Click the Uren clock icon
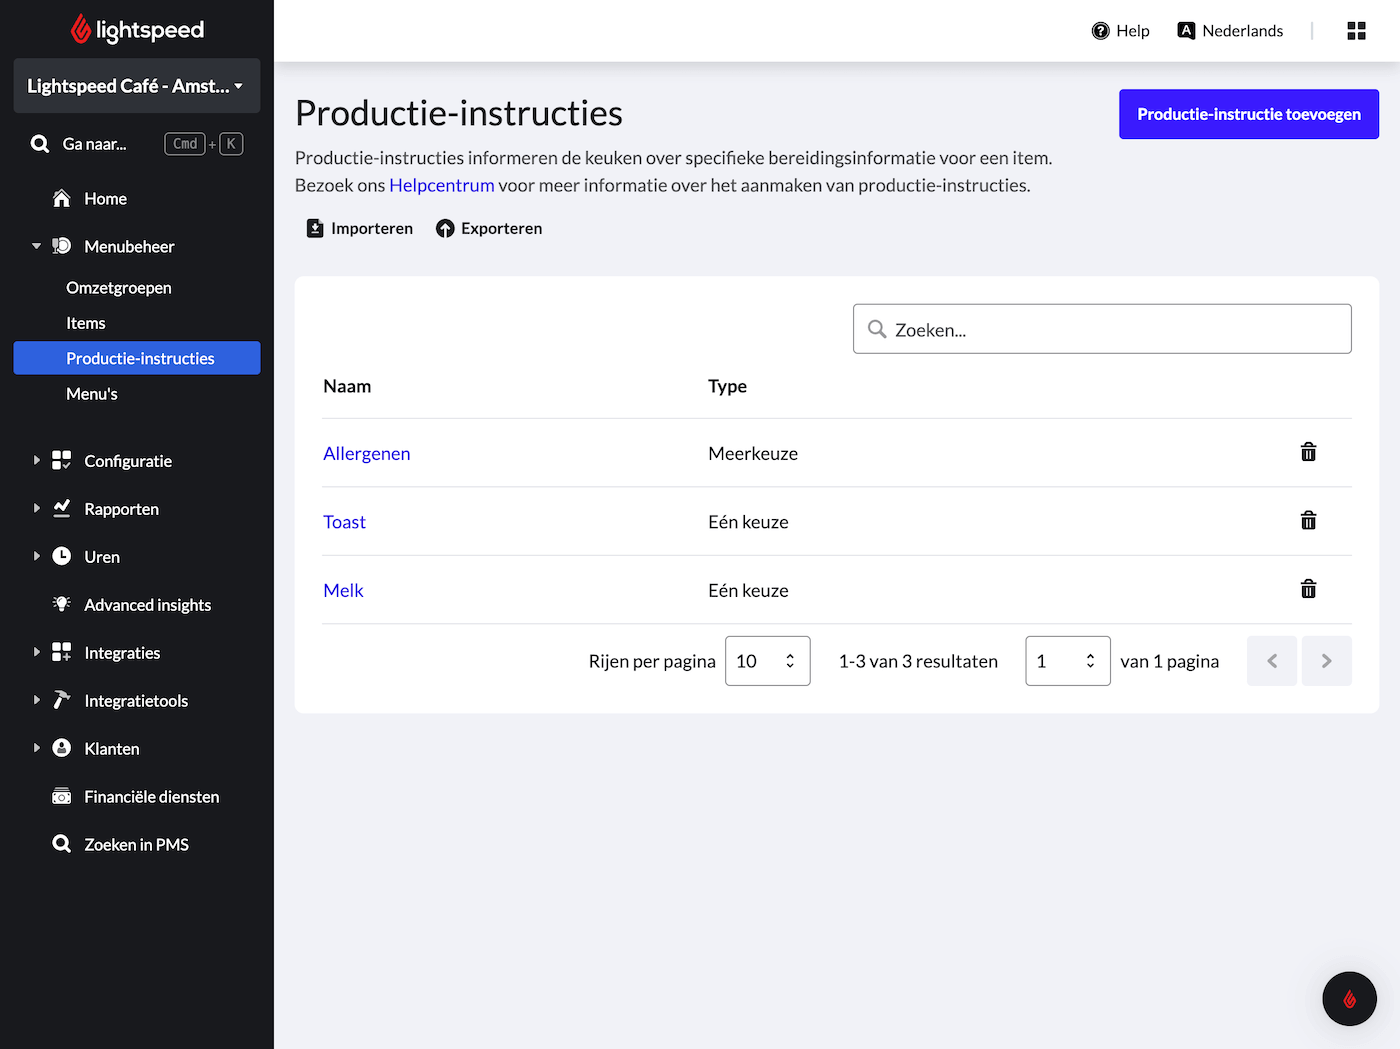Image resolution: width=1400 pixels, height=1049 pixels. [62, 556]
